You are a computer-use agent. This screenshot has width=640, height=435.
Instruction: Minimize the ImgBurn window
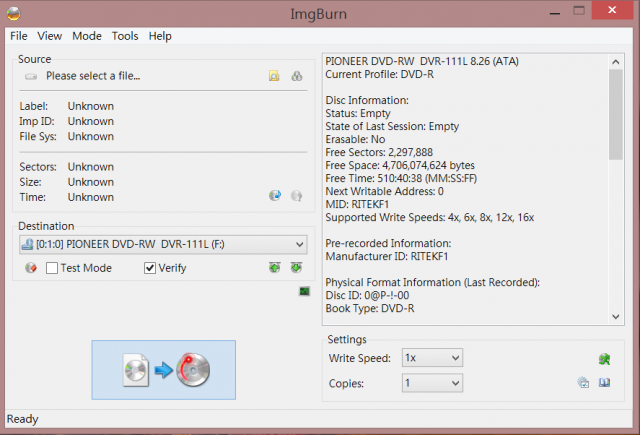[x=555, y=12]
